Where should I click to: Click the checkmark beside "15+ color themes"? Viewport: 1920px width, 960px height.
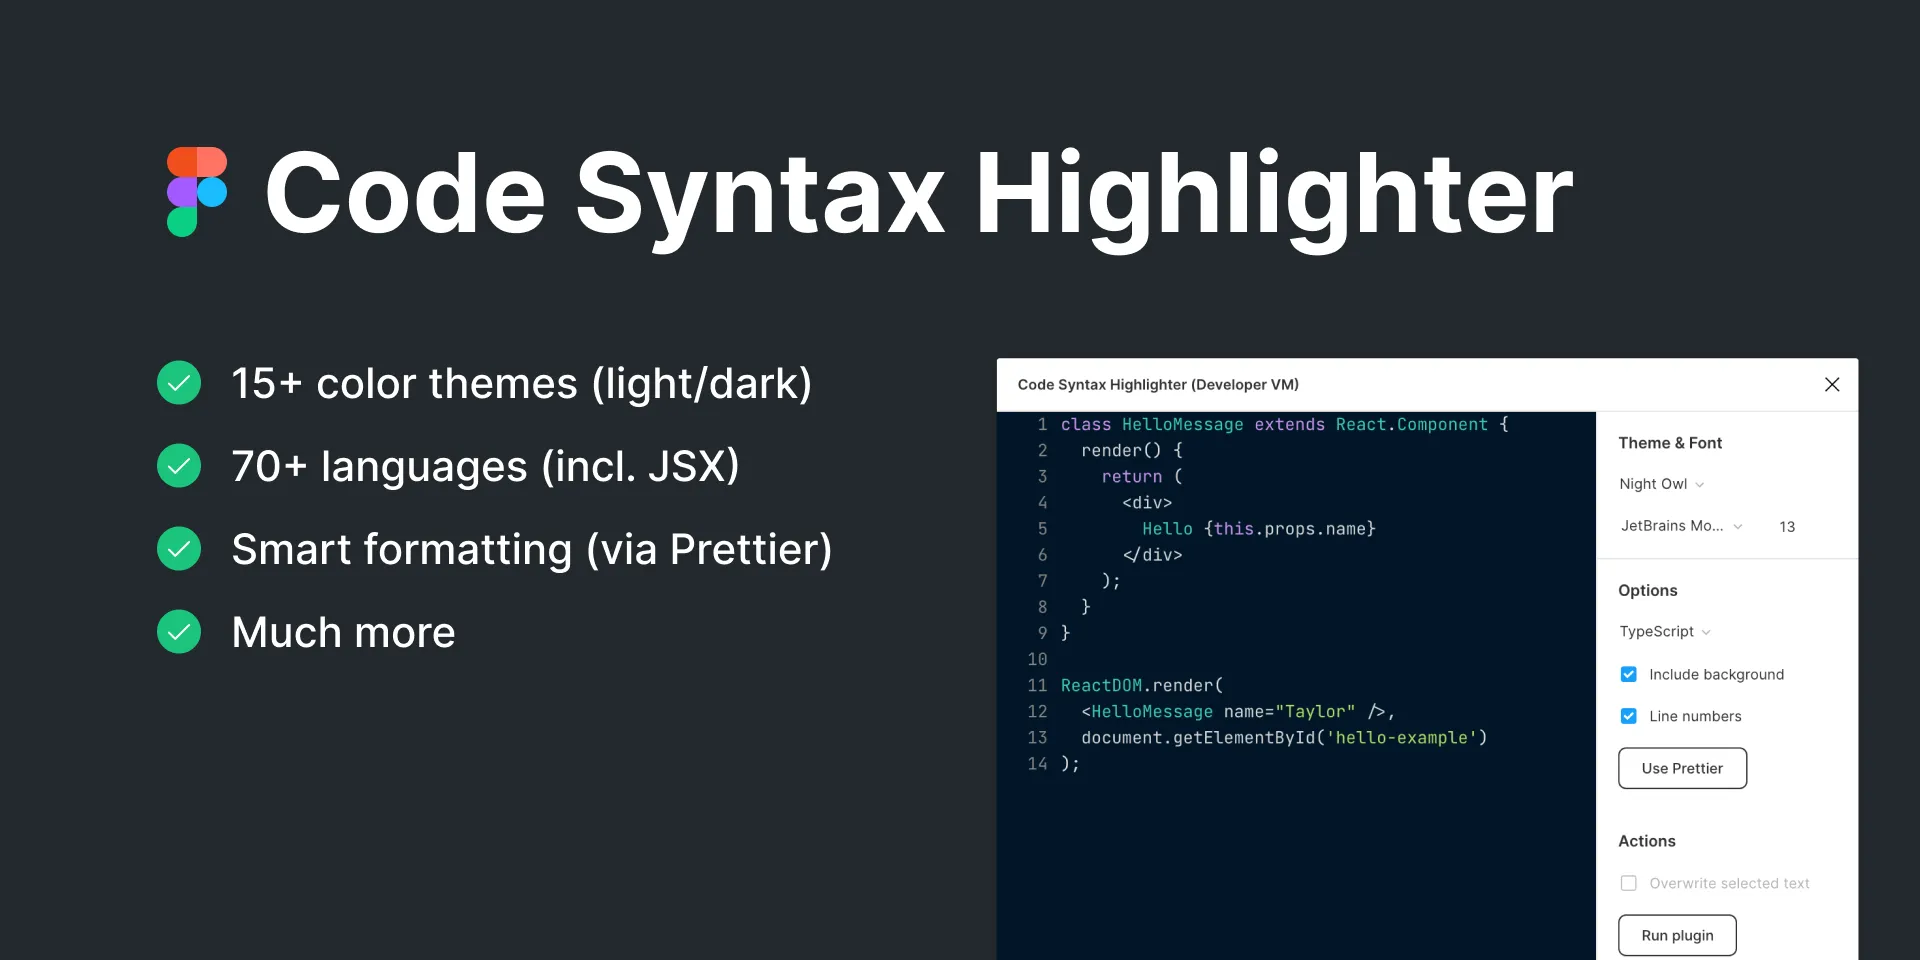179,382
